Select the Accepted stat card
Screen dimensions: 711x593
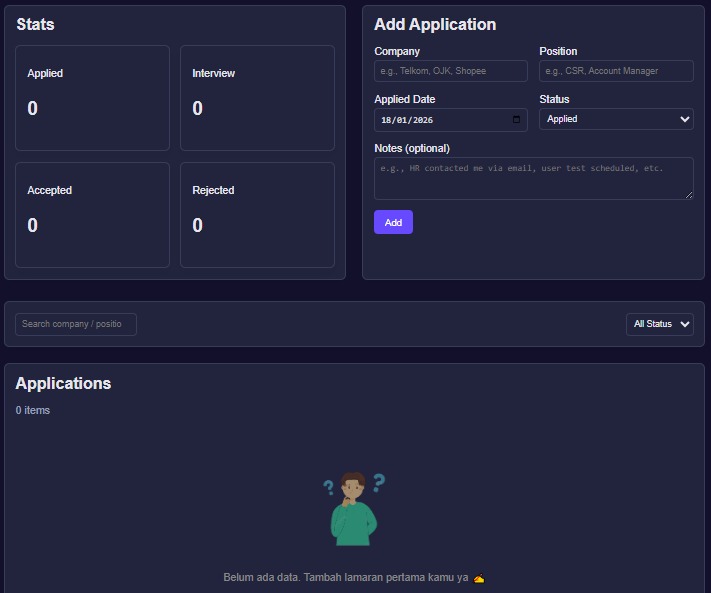[x=93, y=215]
